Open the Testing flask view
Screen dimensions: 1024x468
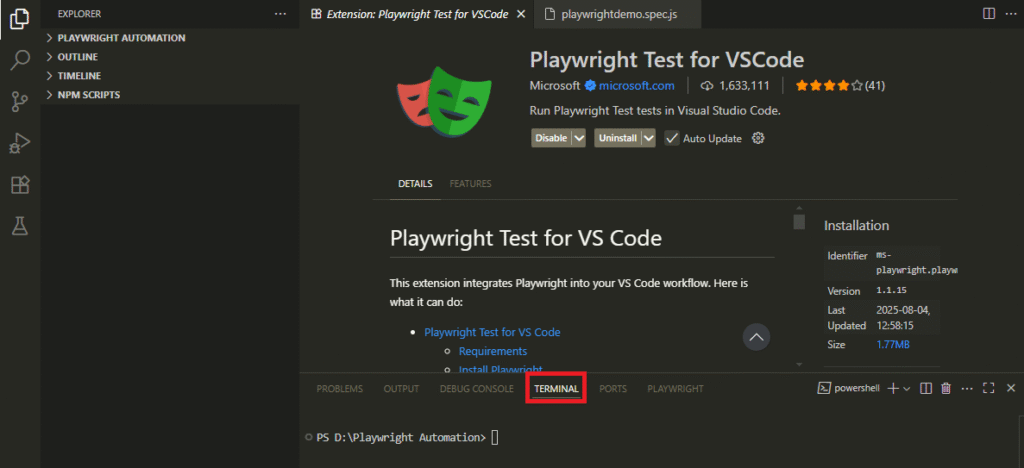(x=20, y=226)
